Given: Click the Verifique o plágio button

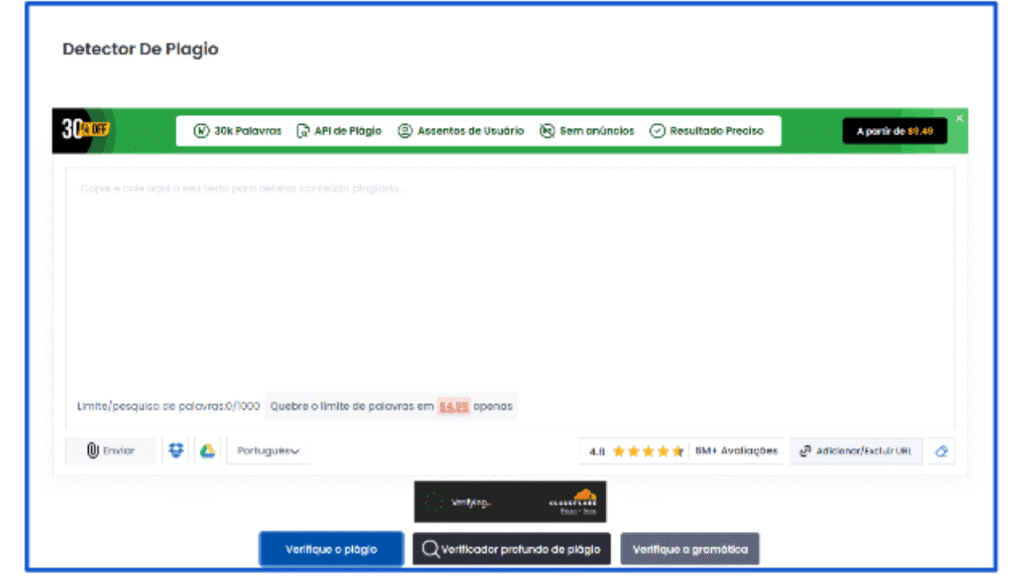Looking at the screenshot, I should tap(331, 549).
